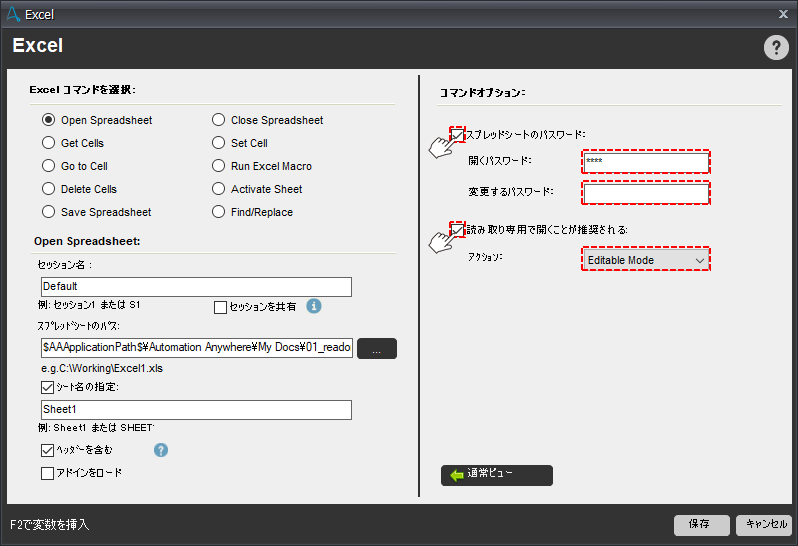Click the アクション: label
798x546 pixels.
[485, 257]
